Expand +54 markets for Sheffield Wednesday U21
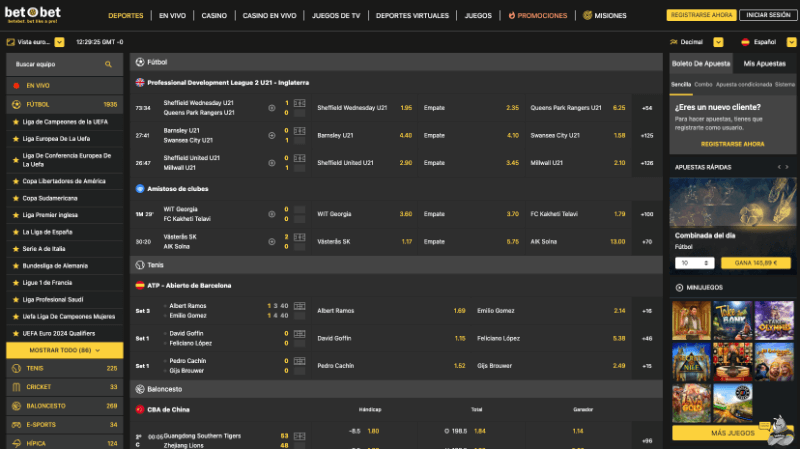This screenshot has height=449, width=800. coord(647,108)
